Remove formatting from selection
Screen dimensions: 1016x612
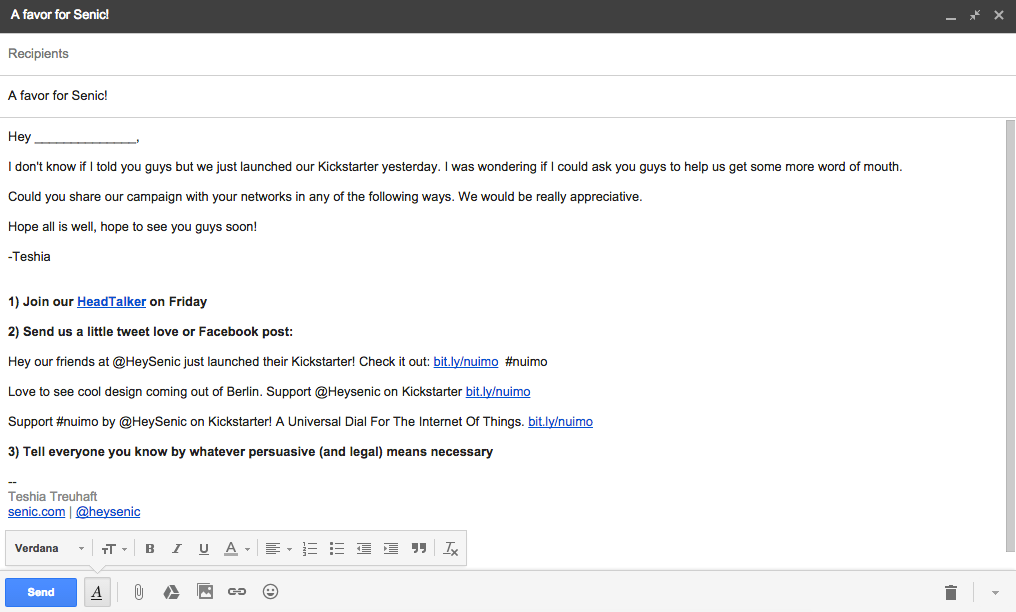point(450,549)
